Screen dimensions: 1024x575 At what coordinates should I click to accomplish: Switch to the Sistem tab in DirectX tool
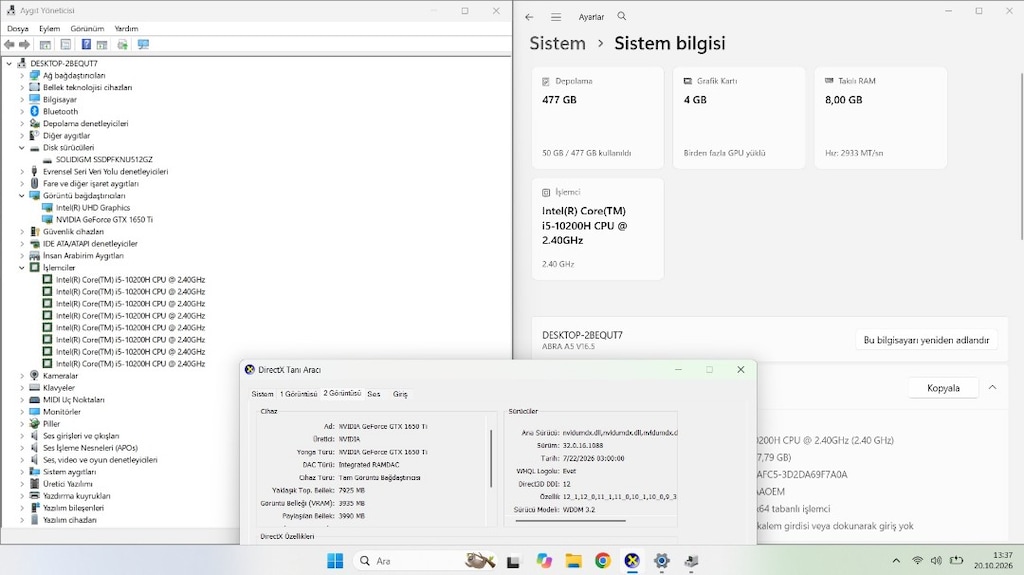click(x=263, y=394)
